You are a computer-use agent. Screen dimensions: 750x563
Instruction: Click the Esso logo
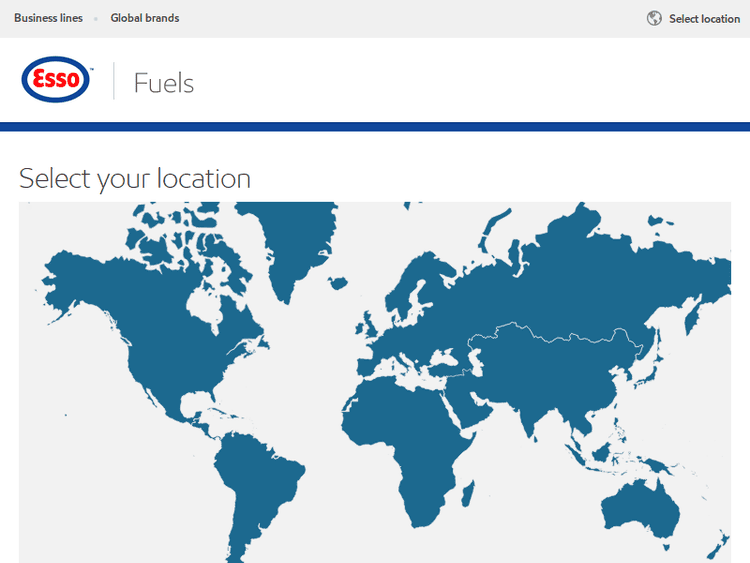[56, 81]
